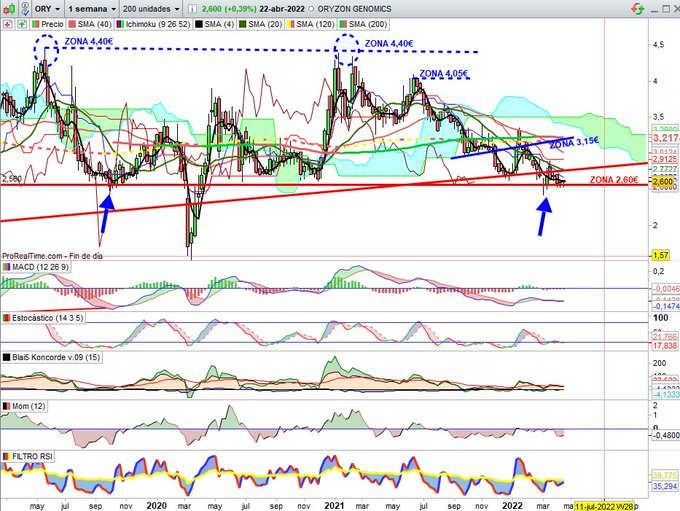The height and width of the screenshot is (511, 680).
Task: Click the '11-jul-2022 W28' date marker
Action: click(x=604, y=506)
